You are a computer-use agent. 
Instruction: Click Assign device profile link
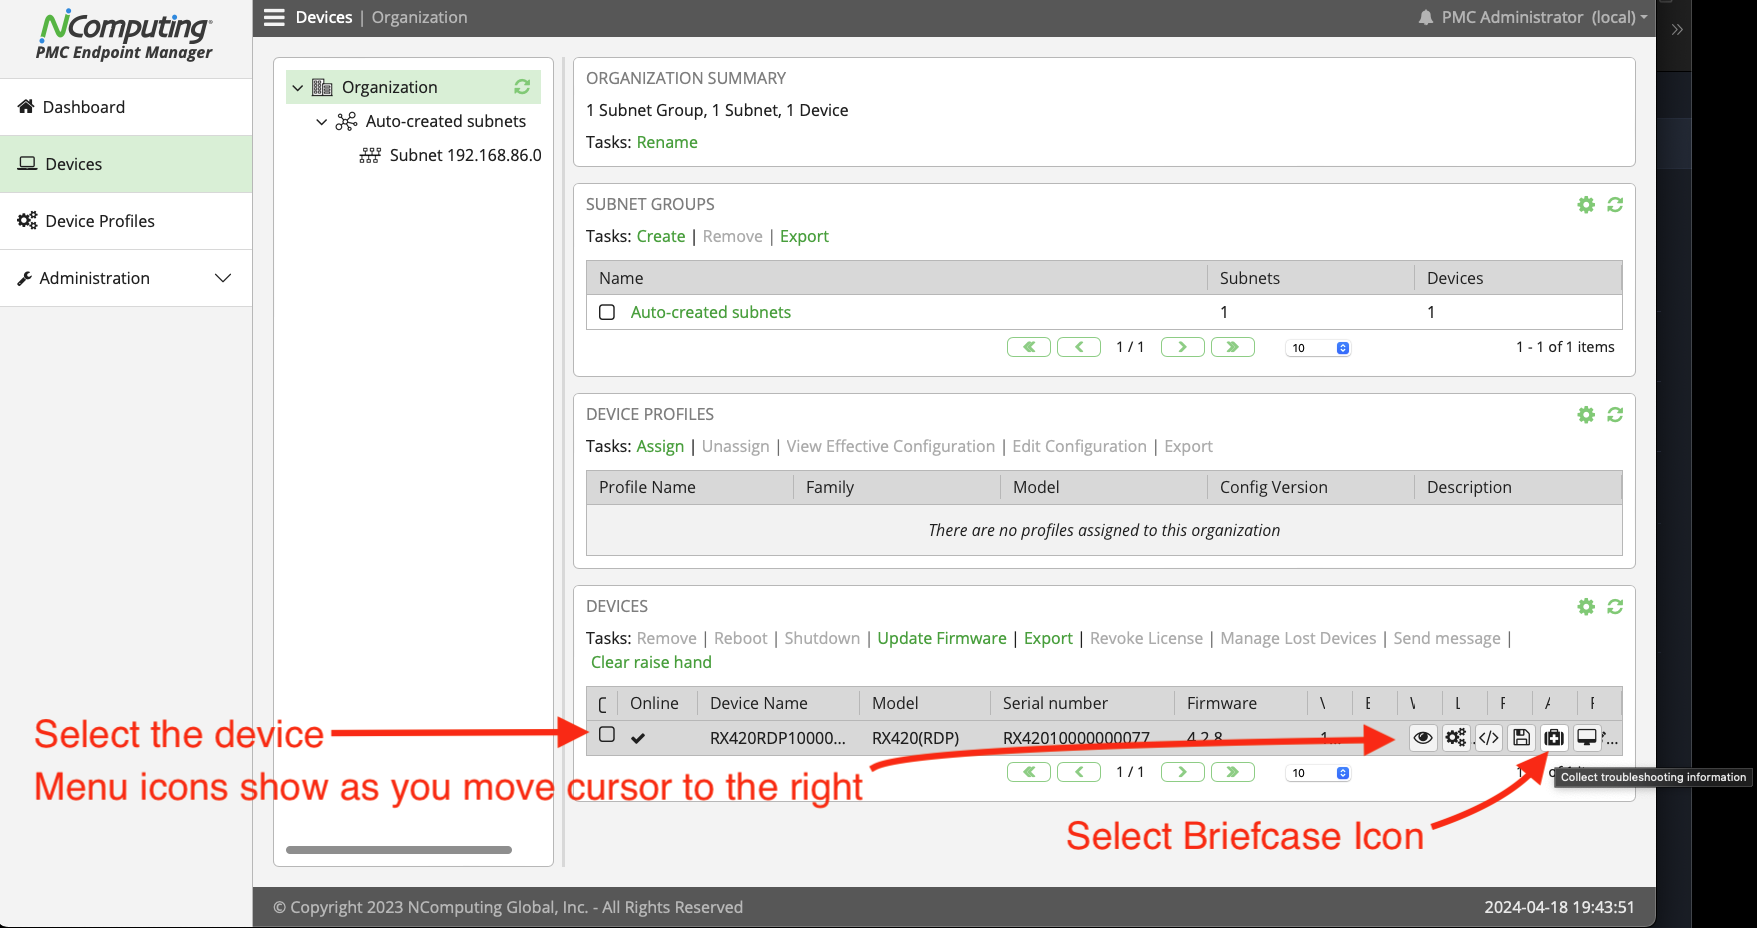[x=660, y=446]
